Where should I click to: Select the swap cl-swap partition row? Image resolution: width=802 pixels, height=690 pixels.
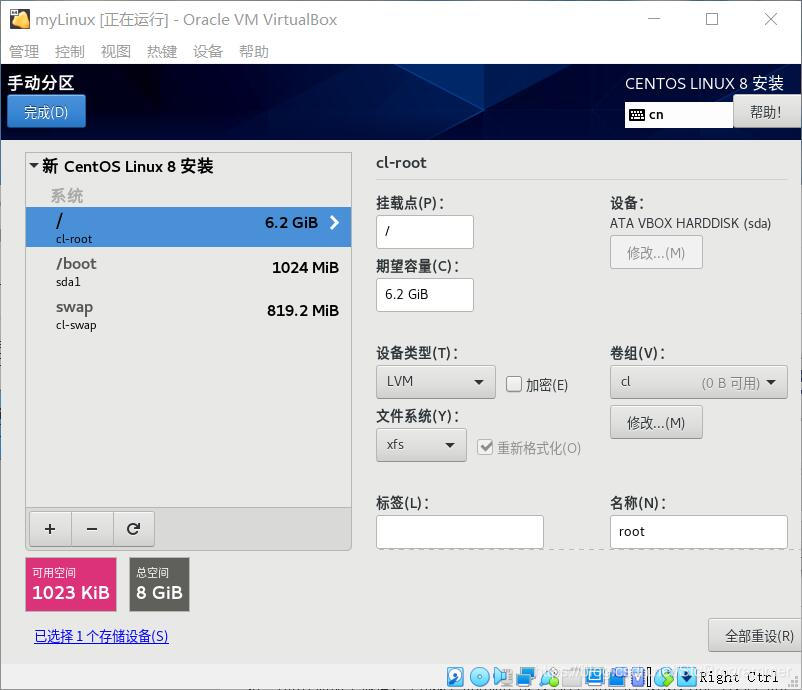click(x=188, y=315)
